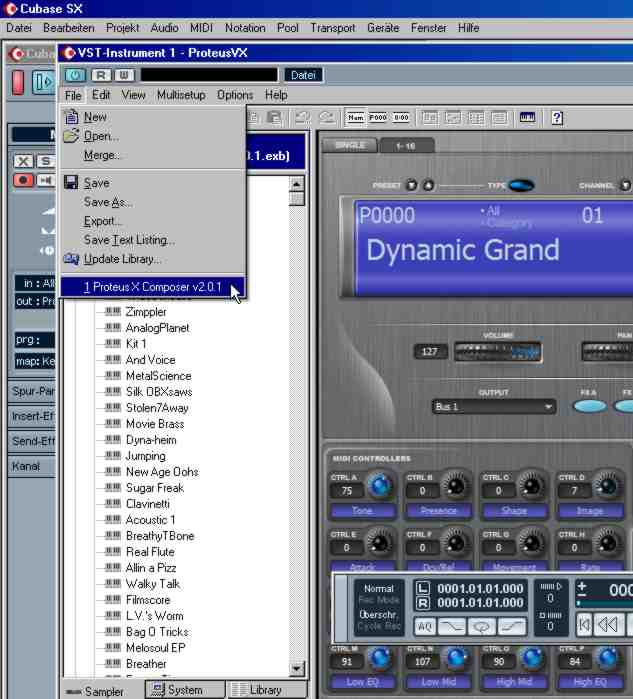The width and height of the screenshot is (633, 699).
Task: Click the rewind transport button
Action: (608, 625)
